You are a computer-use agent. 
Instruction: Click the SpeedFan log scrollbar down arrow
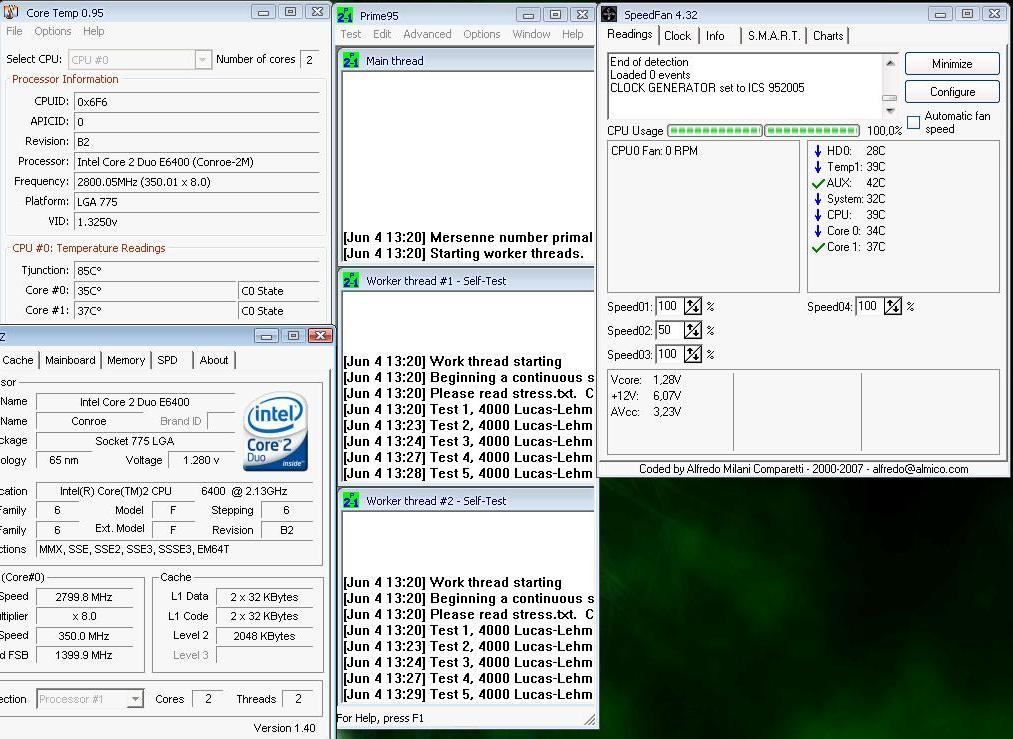890,110
